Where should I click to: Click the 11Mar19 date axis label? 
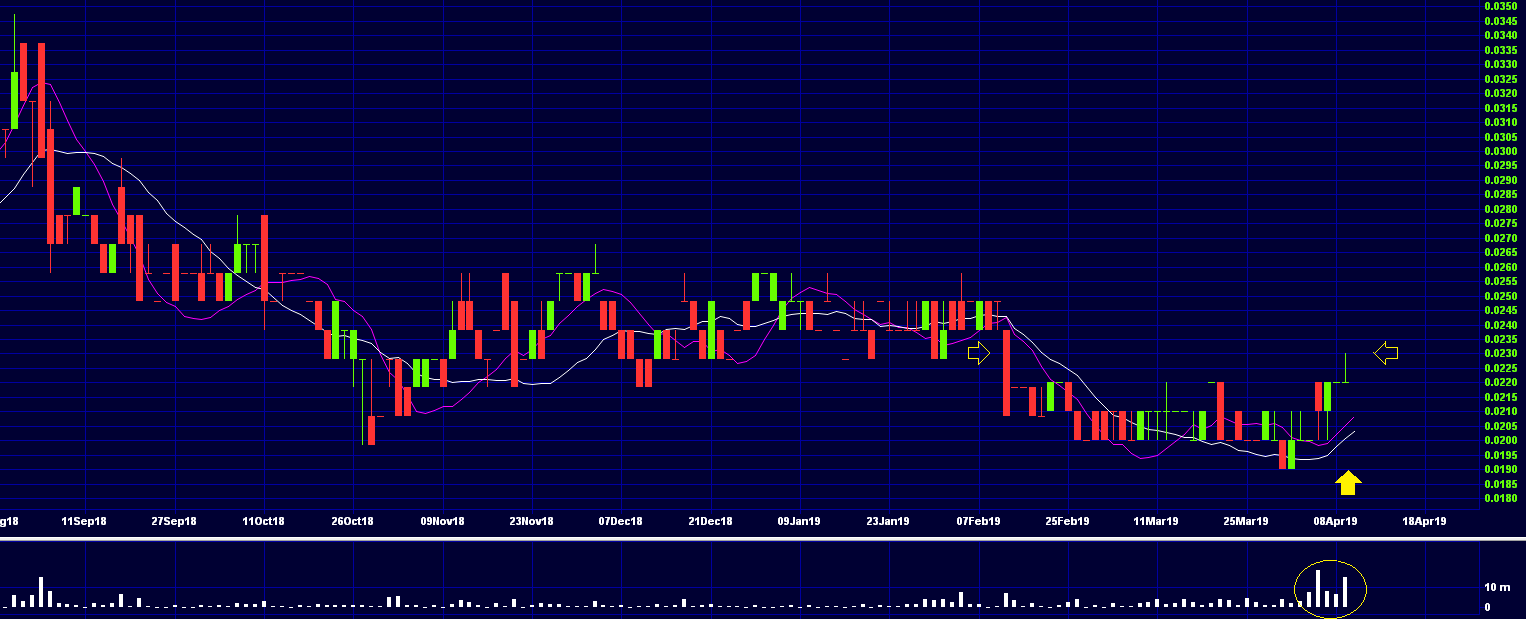coord(1156,521)
